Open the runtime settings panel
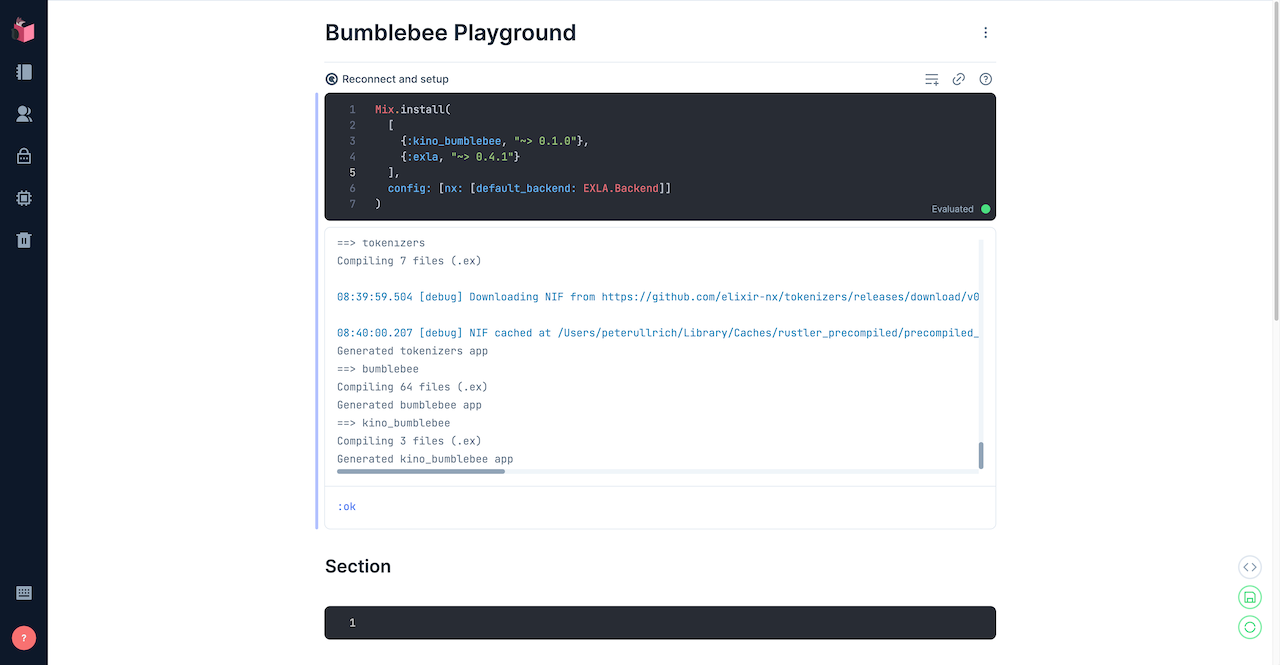Viewport: 1280px width, 665px height. click(23, 198)
